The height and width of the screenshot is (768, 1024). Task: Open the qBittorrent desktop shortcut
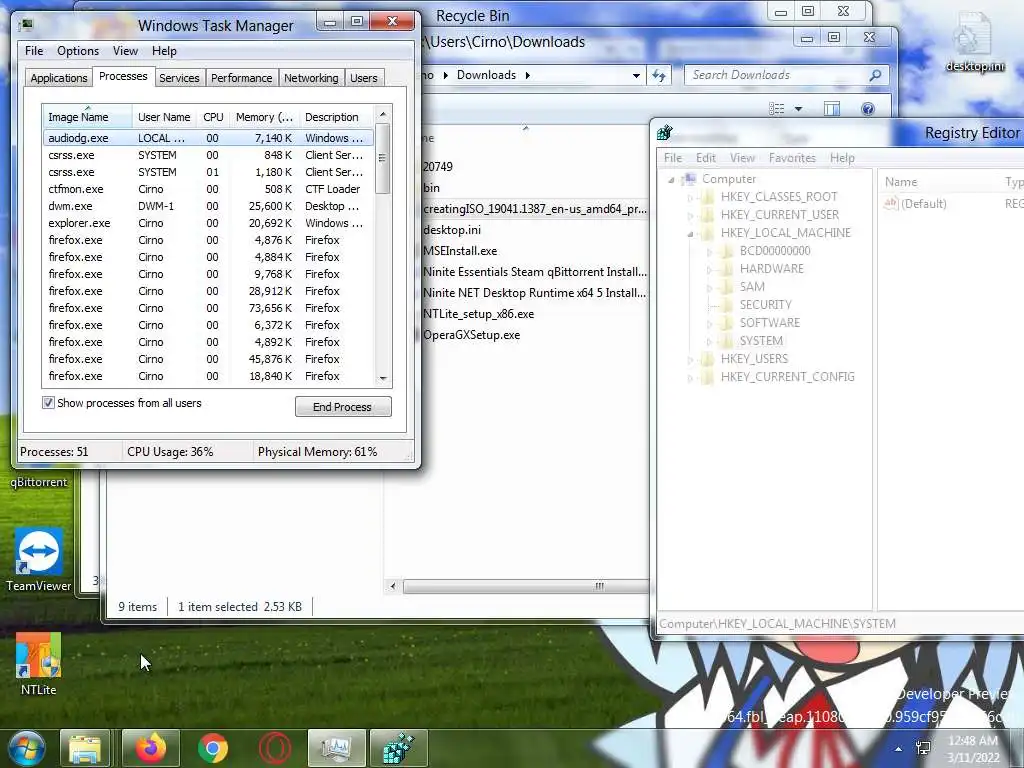click(x=39, y=482)
